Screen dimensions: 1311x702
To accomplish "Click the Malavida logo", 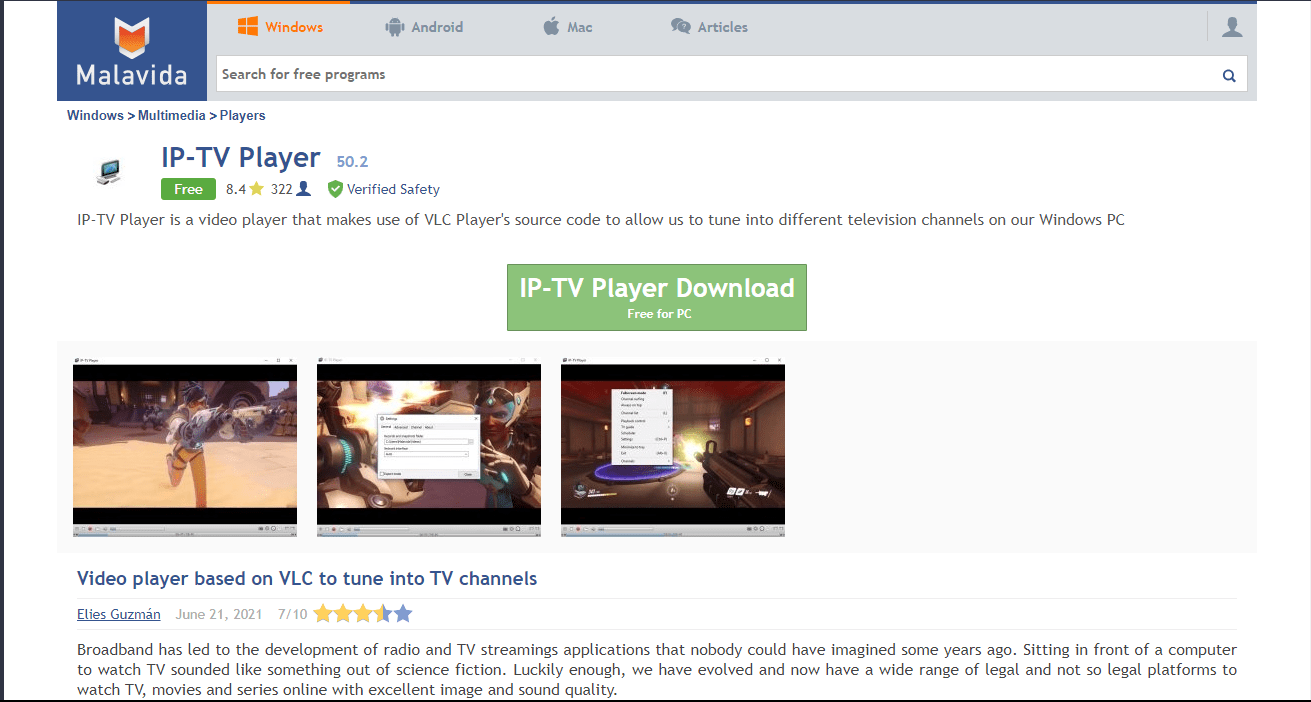I will click(x=132, y=51).
